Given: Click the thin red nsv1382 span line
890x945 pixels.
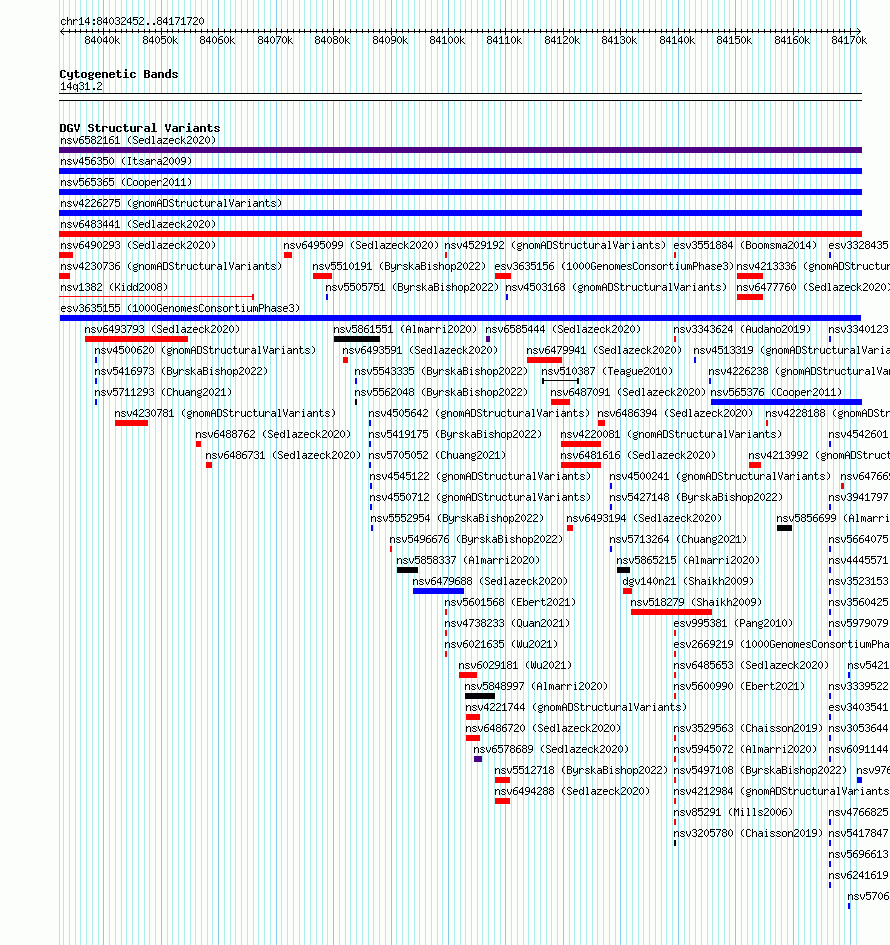Looking at the screenshot, I should coord(157,297).
